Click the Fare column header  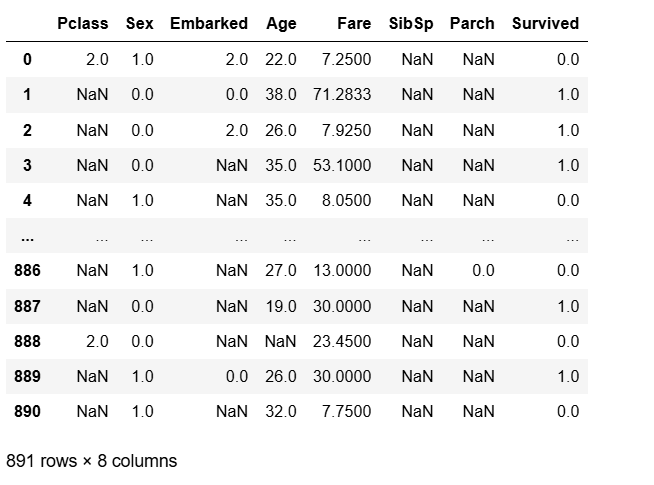pos(354,23)
